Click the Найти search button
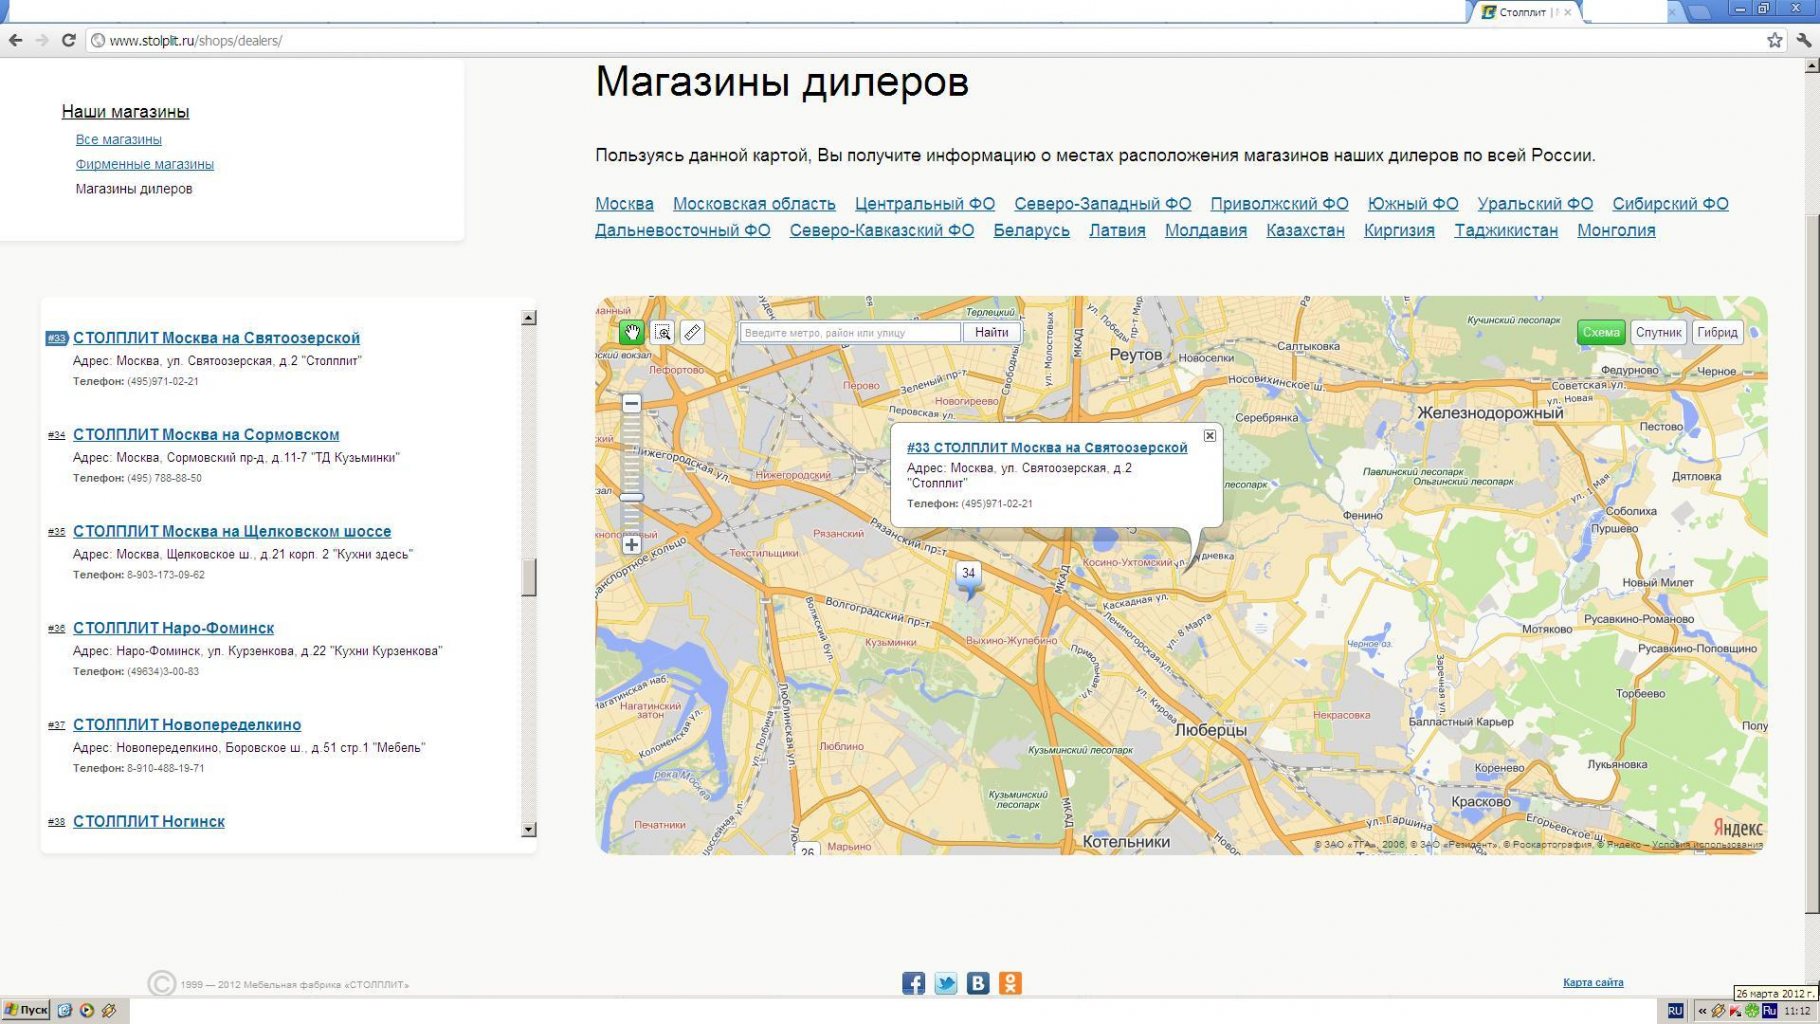The width and height of the screenshot is (1820, 1024). point(992,332)
